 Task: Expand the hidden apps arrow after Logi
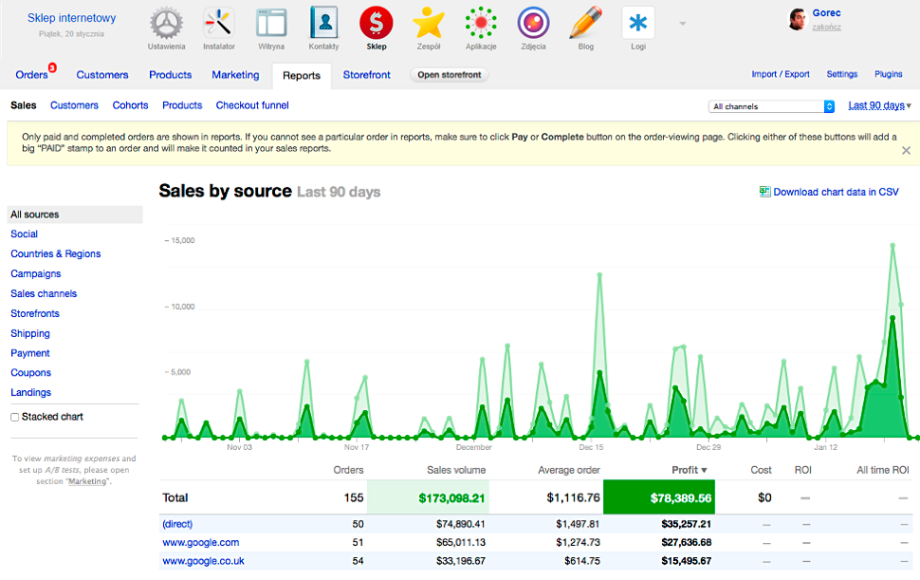pos(683,23)
